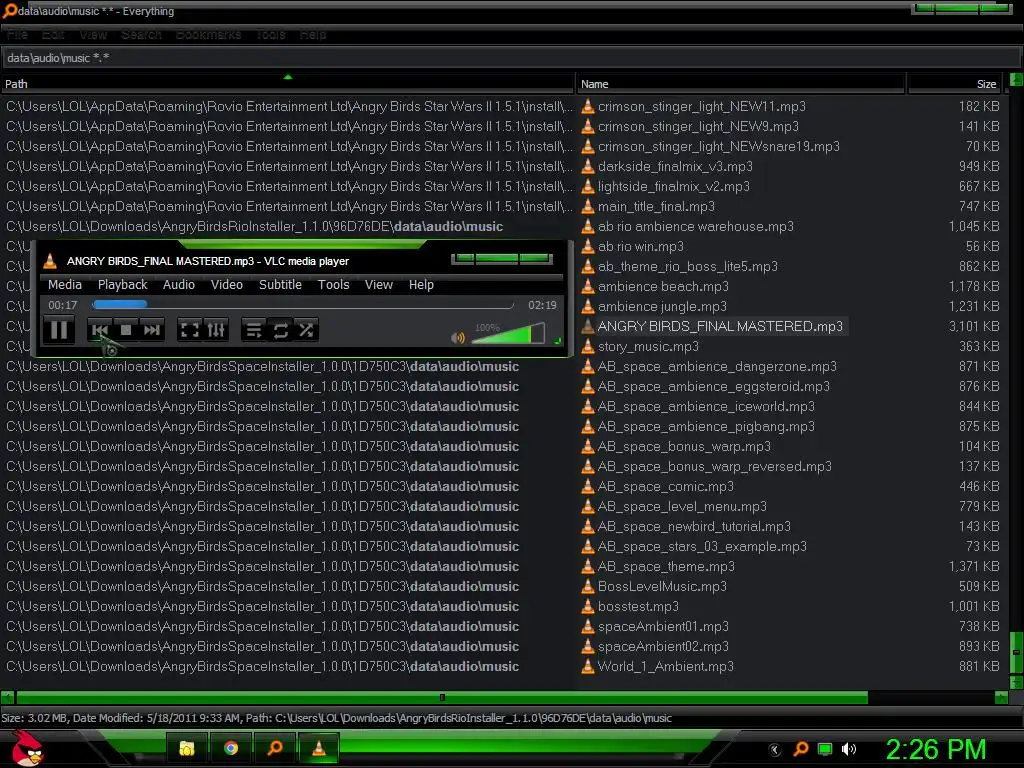This screenshot has height=768, width=1024.
Task: Pause playback in VLC media player
Action: [x=59, y=330]
